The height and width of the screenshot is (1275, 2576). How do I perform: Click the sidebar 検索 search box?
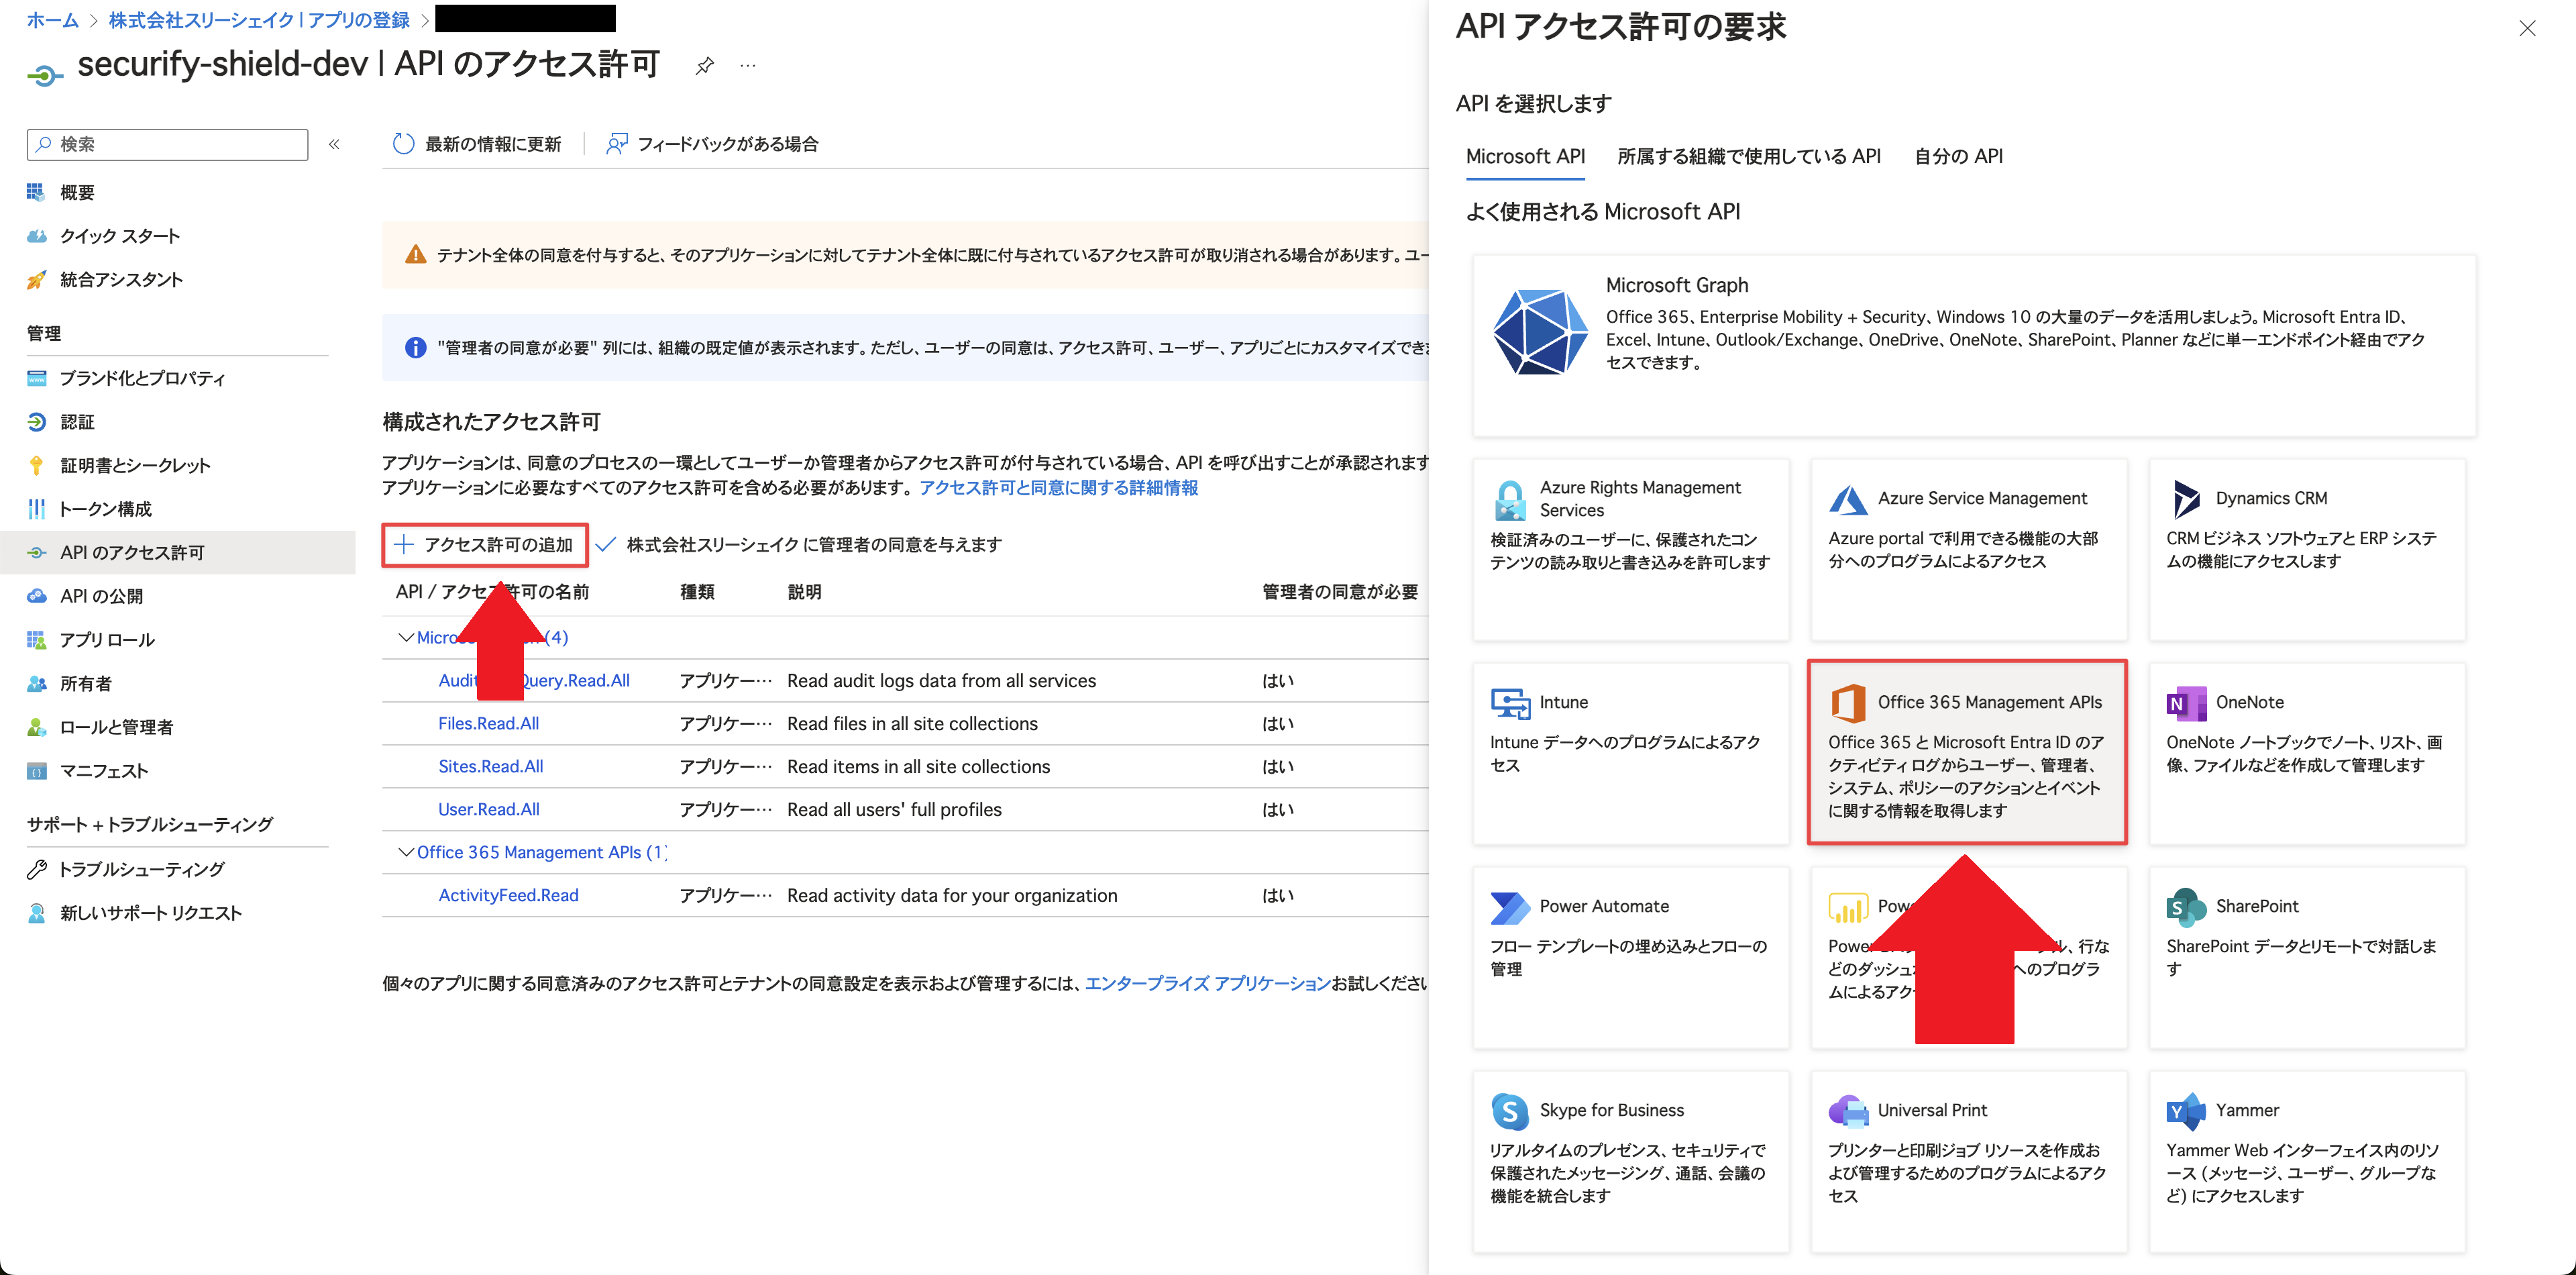[167, 144]
